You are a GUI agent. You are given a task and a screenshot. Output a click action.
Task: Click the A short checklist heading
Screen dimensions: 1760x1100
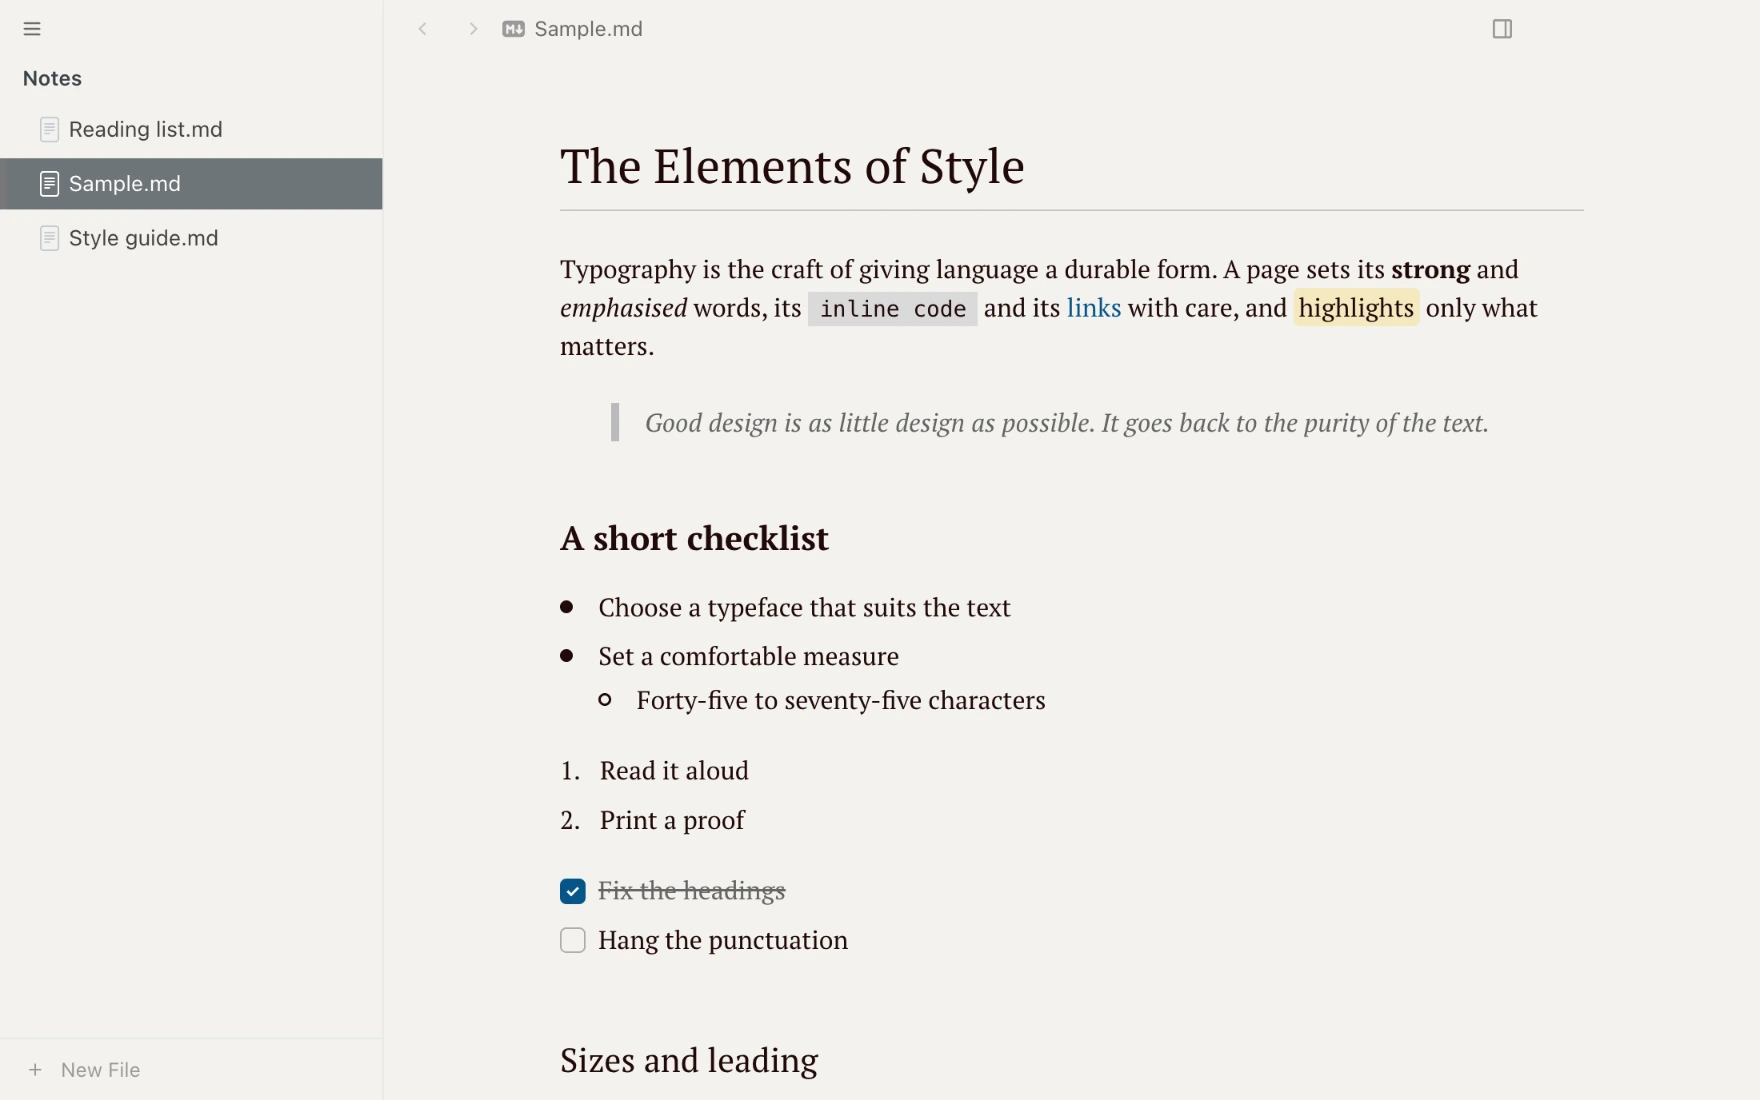[x=694, y=539]
